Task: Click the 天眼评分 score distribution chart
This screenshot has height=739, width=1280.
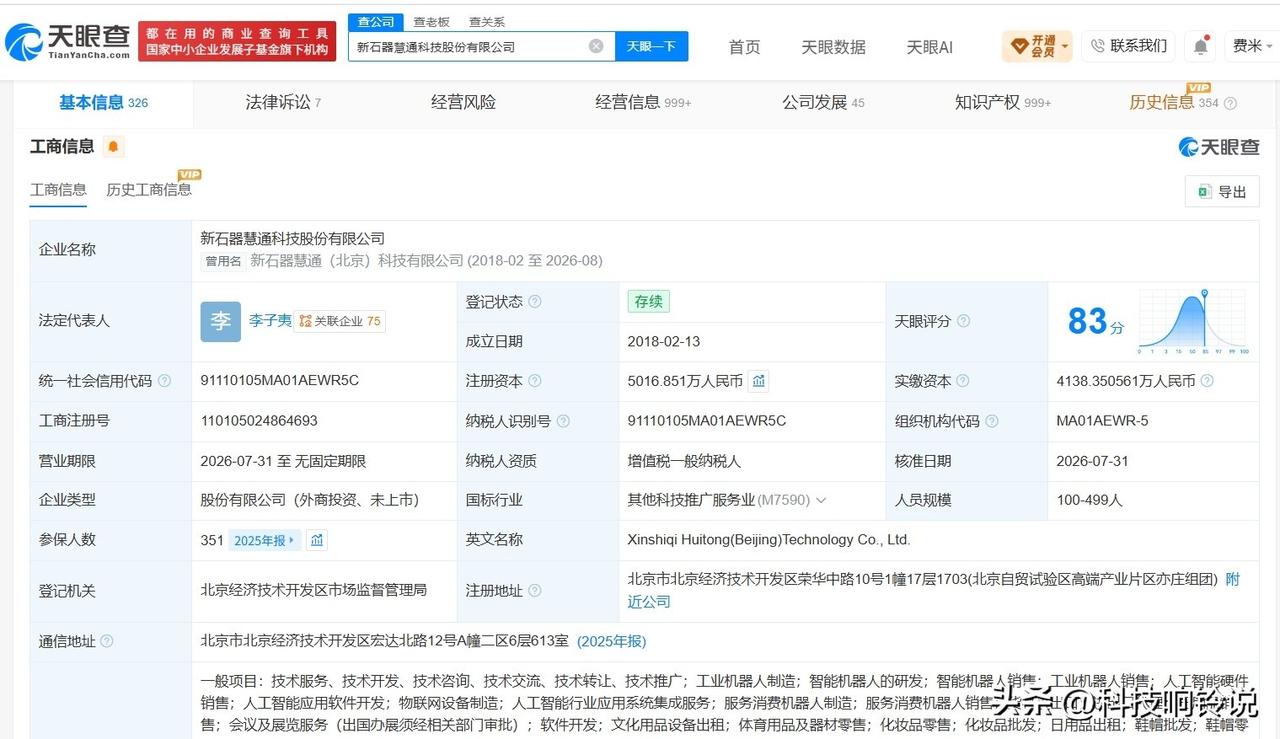Action: pos(1193,321)
